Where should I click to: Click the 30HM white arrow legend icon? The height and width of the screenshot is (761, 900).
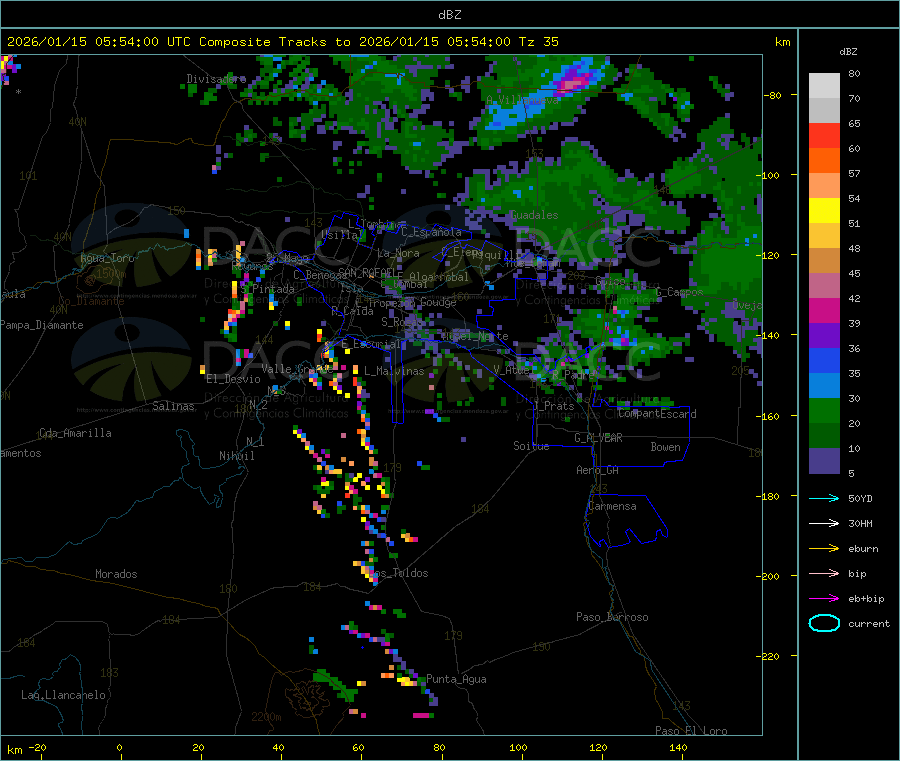[x=824, y=523]
